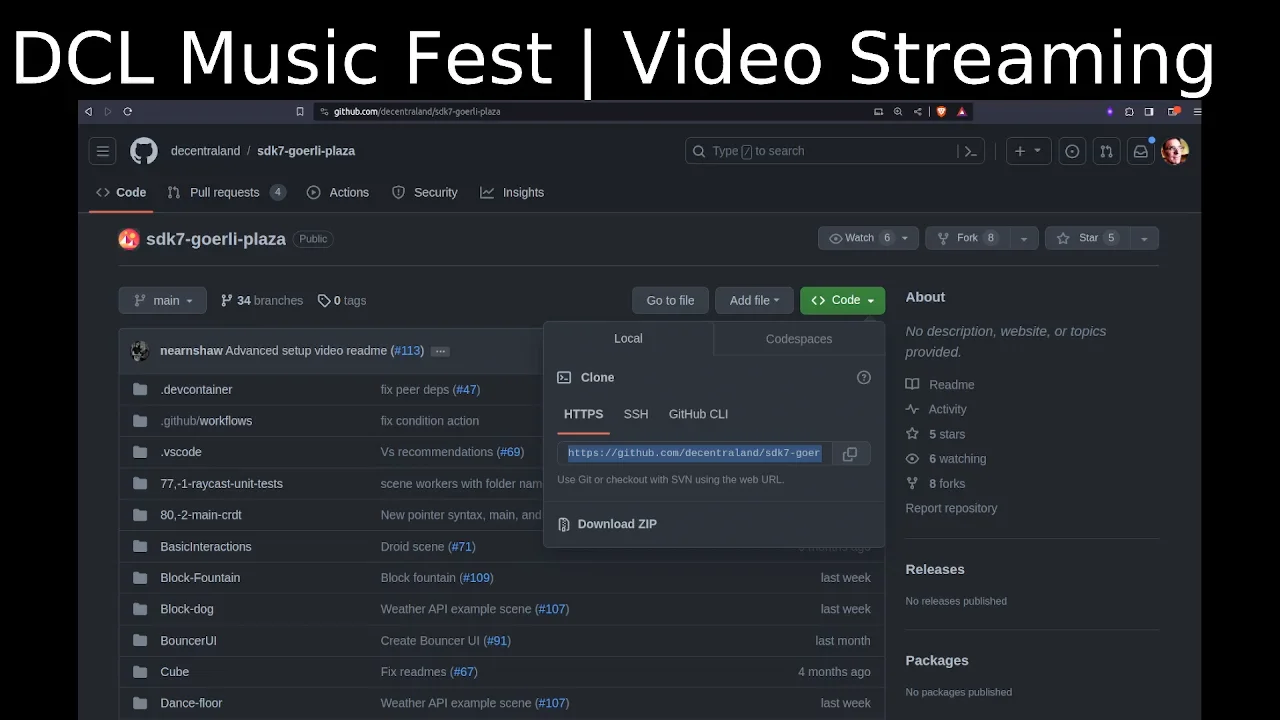The height and width of the screenshot is (720, 1280).
Task: Go to the GitHub homepage logo
Action: (x=144, y=151)
